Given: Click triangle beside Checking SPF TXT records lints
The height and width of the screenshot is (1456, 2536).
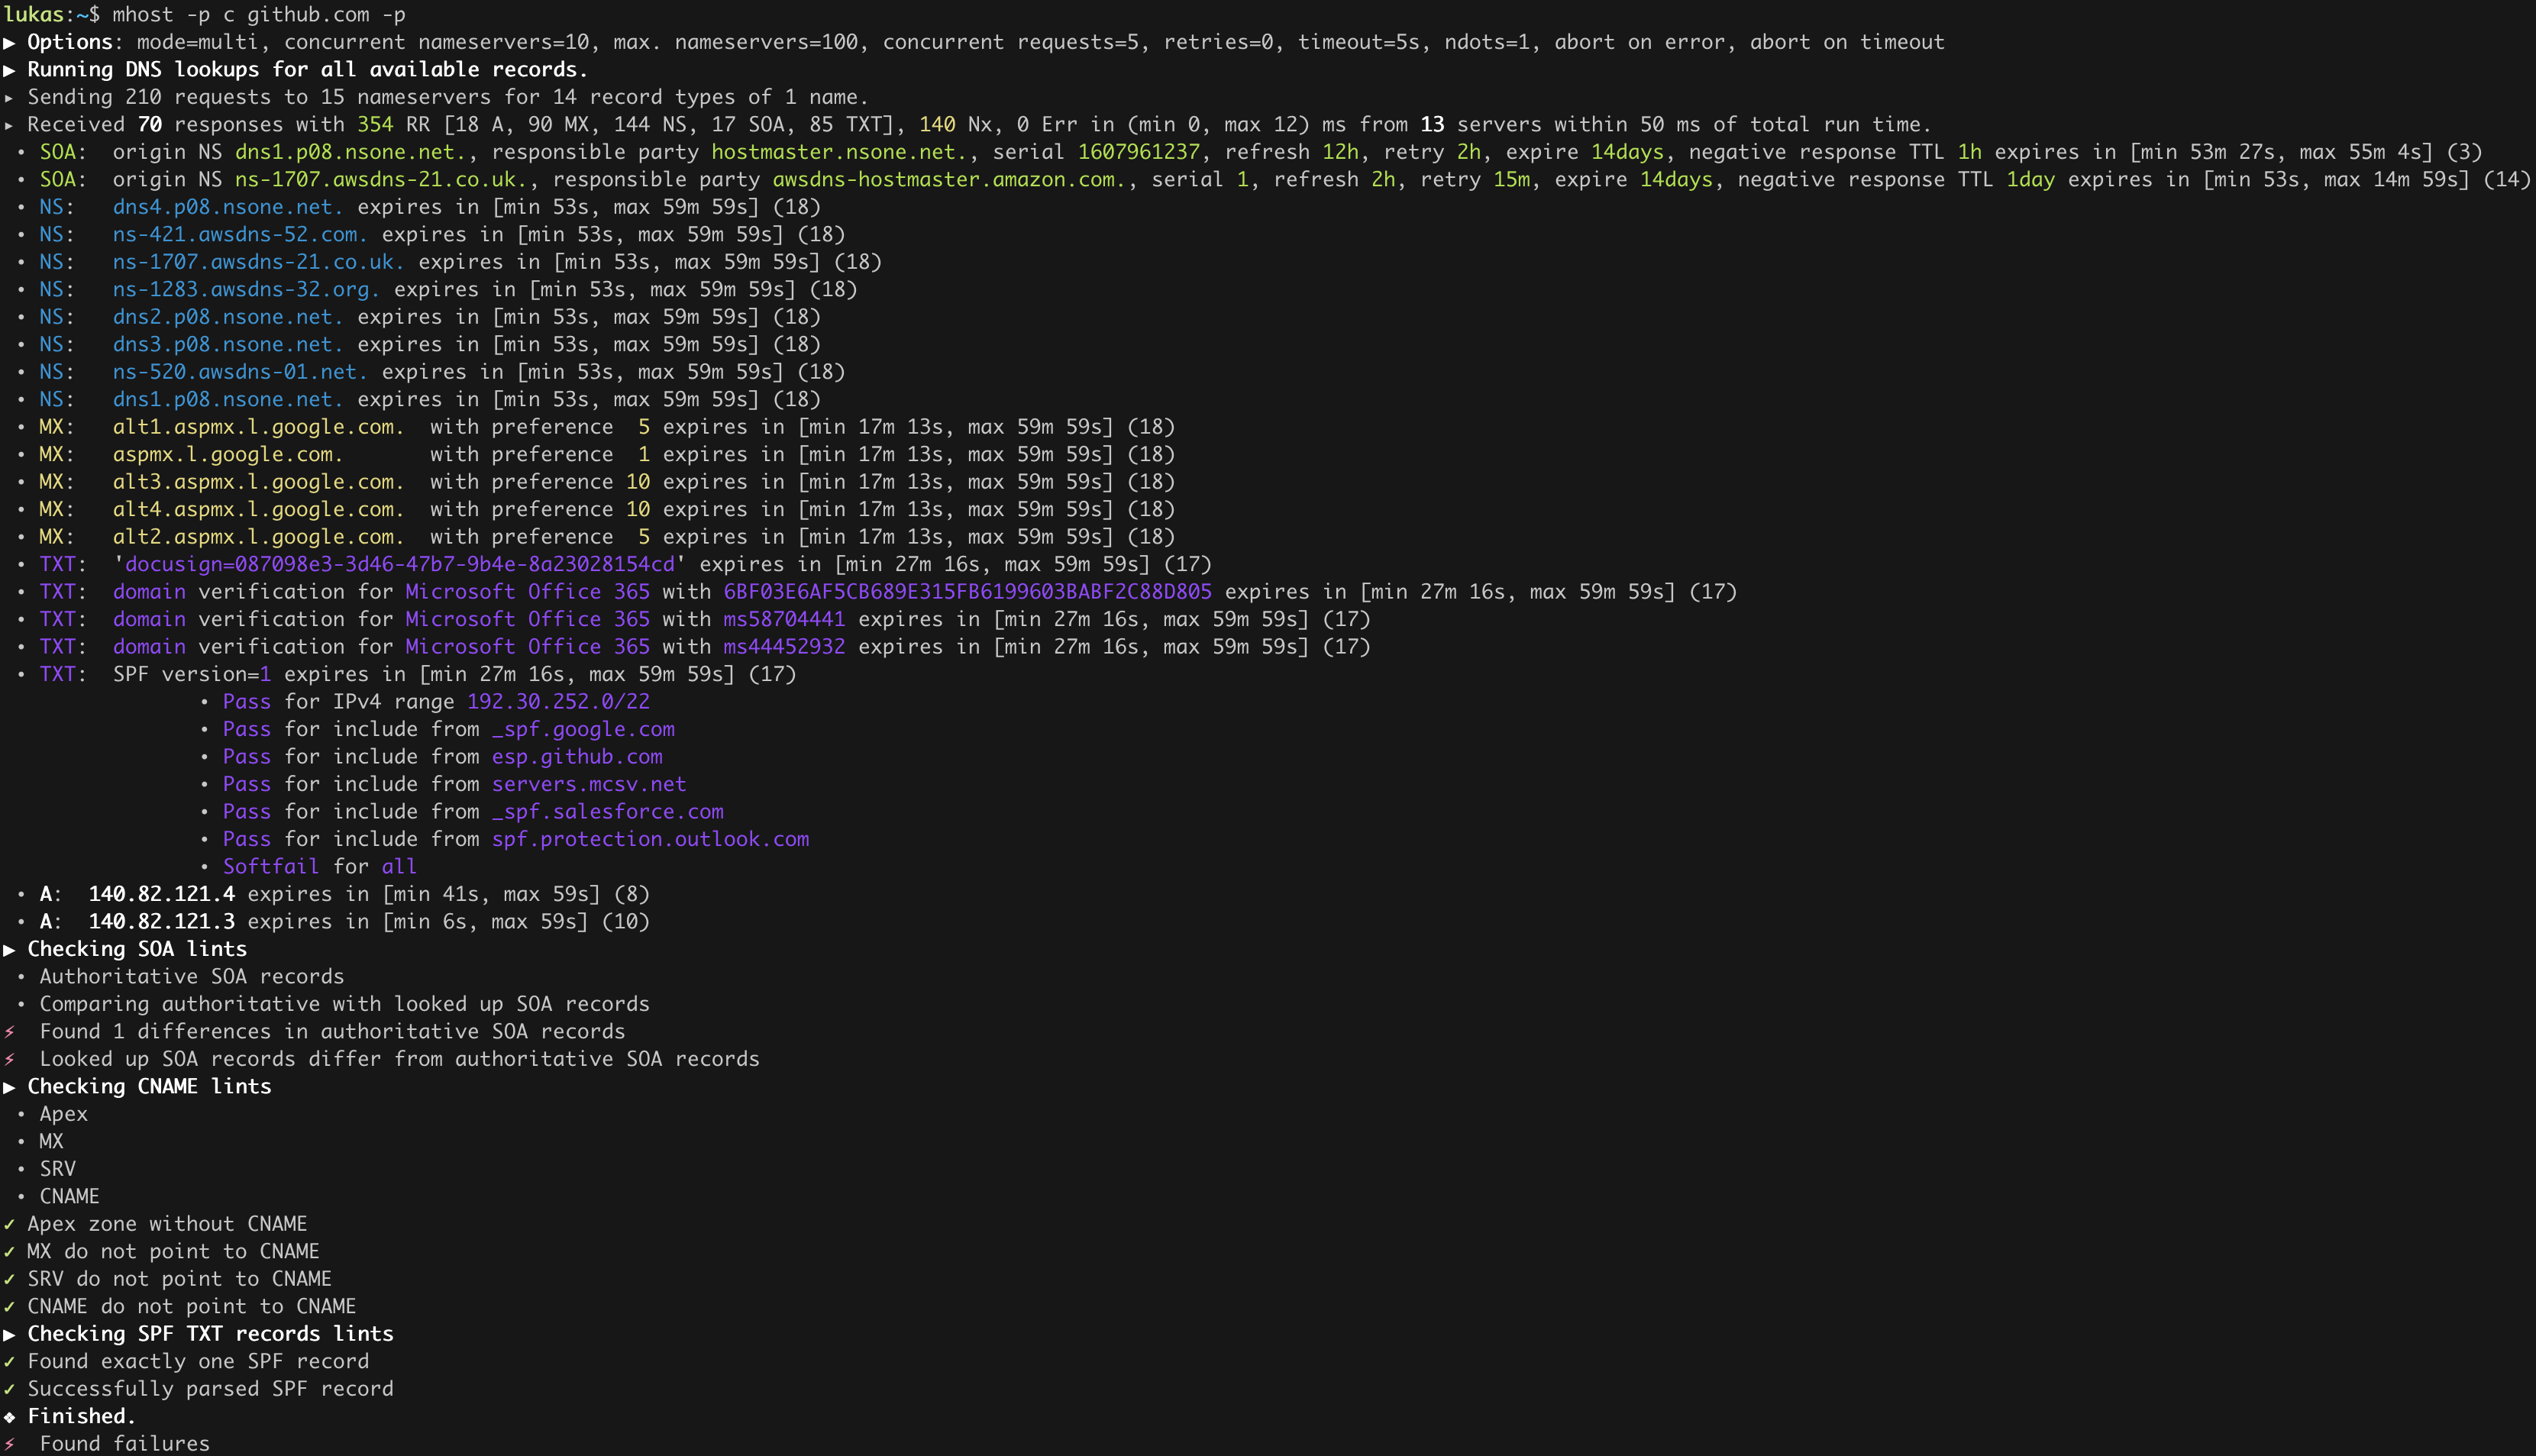Looking at the screenshot, I should tap(9, 1334).
